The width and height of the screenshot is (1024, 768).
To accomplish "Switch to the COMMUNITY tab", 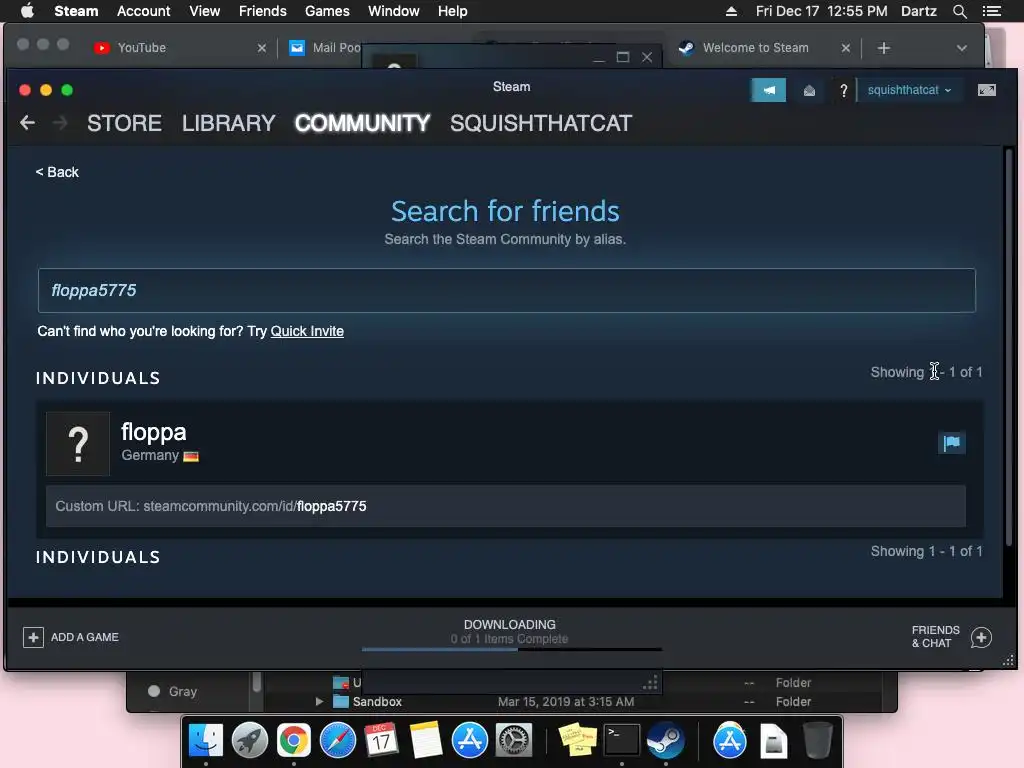I will pos(362,123).
